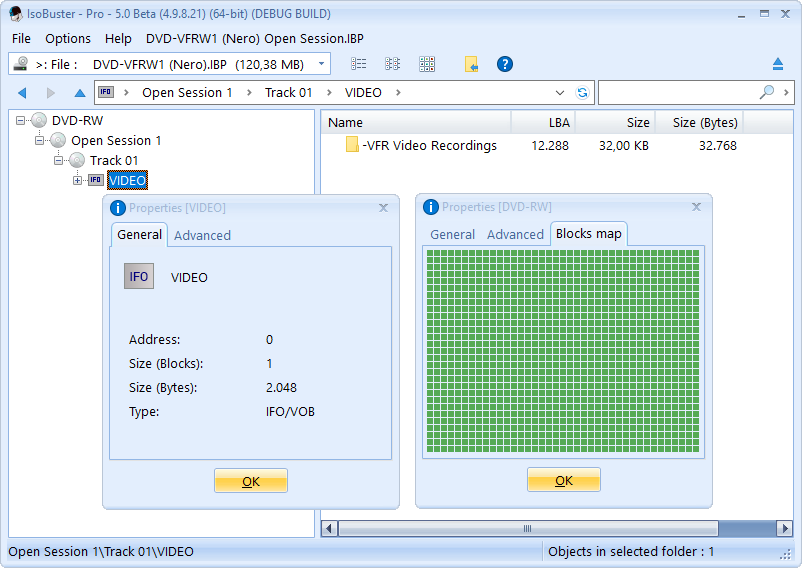
Task: Click the search magnifier icon
Action: click(766, 92)
